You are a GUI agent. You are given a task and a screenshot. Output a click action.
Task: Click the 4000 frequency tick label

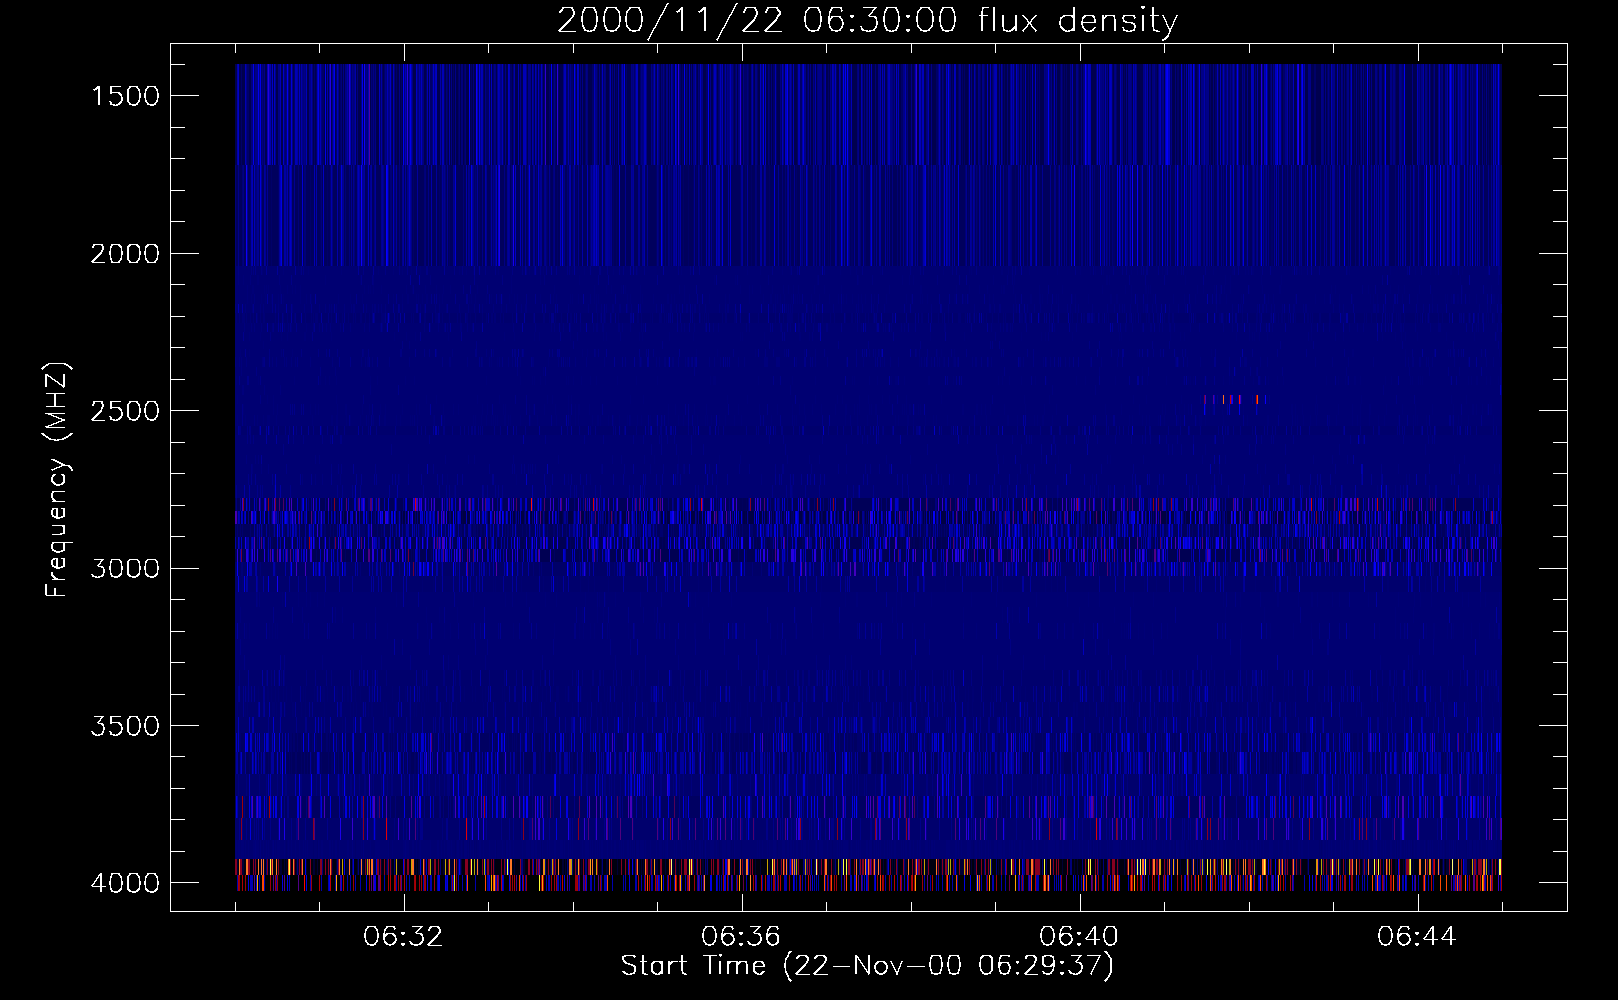pyautogui.click(x=125, y=883)
